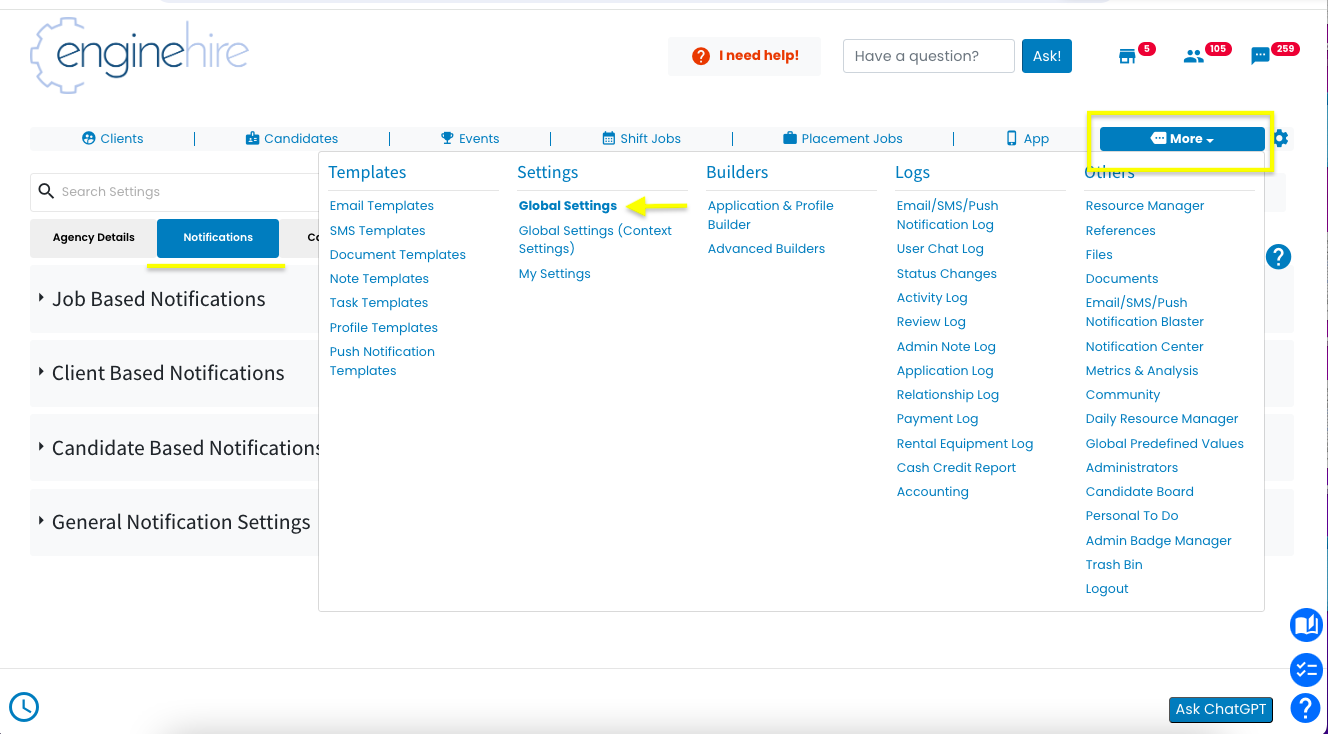Open the blue book resource icon bottom right
Viewport: 1328px width, 734px height.
[1306, 625]
